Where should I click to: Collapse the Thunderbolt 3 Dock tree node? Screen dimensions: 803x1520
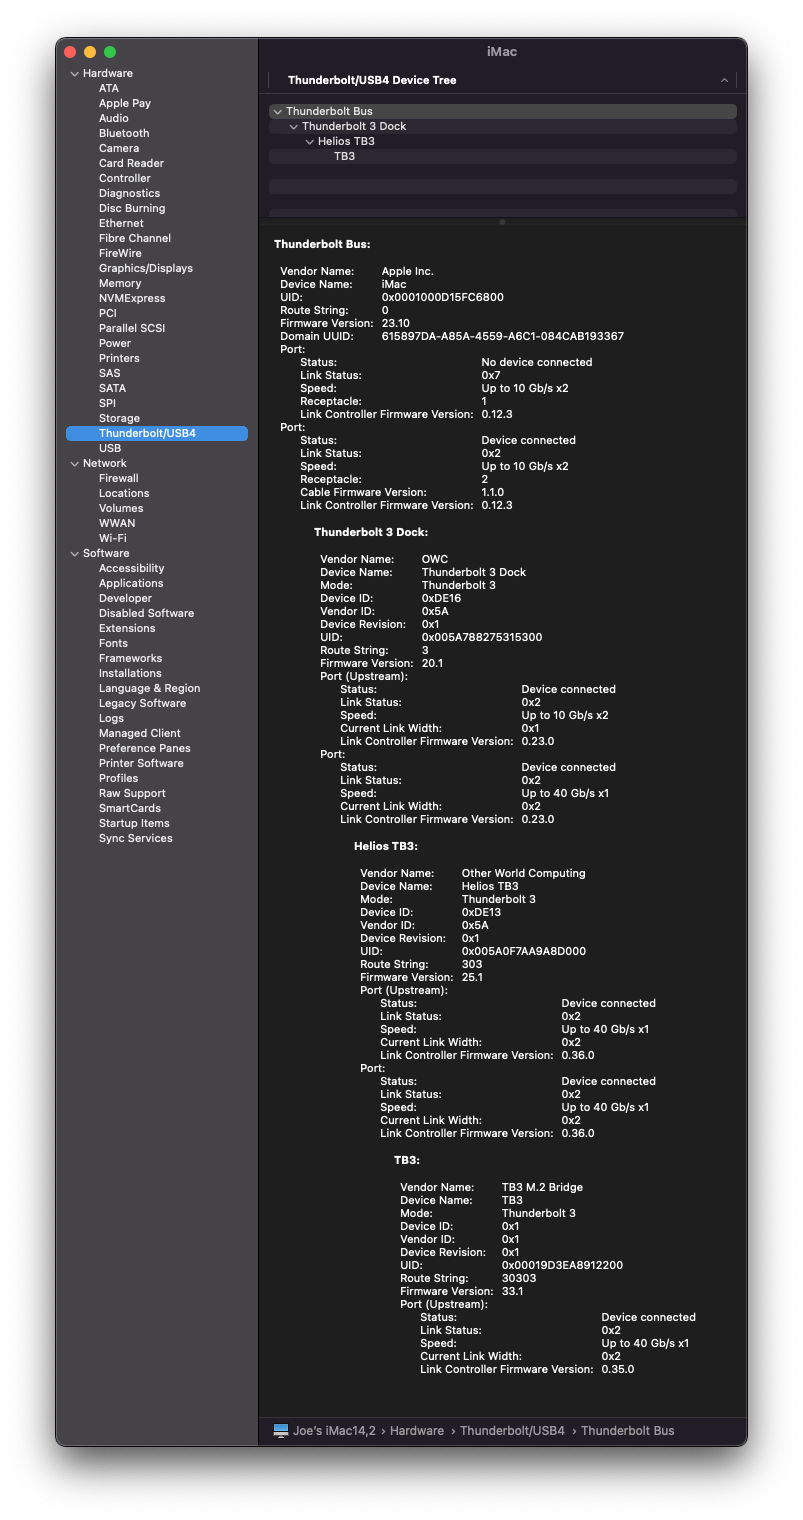[x=294, y=127]
